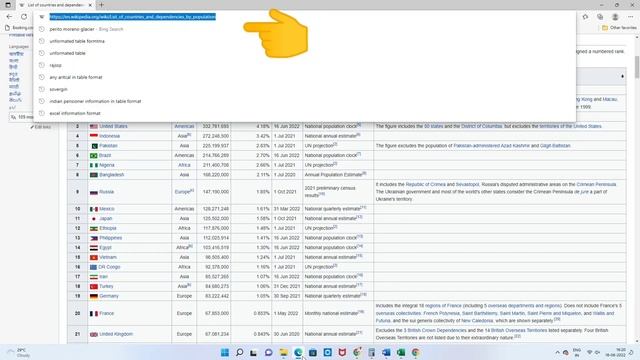Open the Collections icon in Edge toolbar
The image size is (640, 360).
tap(600, 17)
